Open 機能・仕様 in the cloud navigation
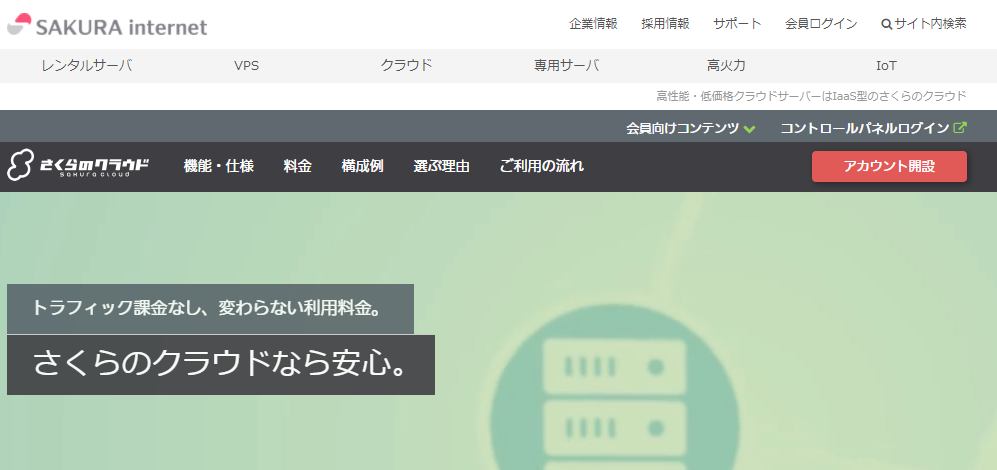The image size is (997, 470). (219, 166)
